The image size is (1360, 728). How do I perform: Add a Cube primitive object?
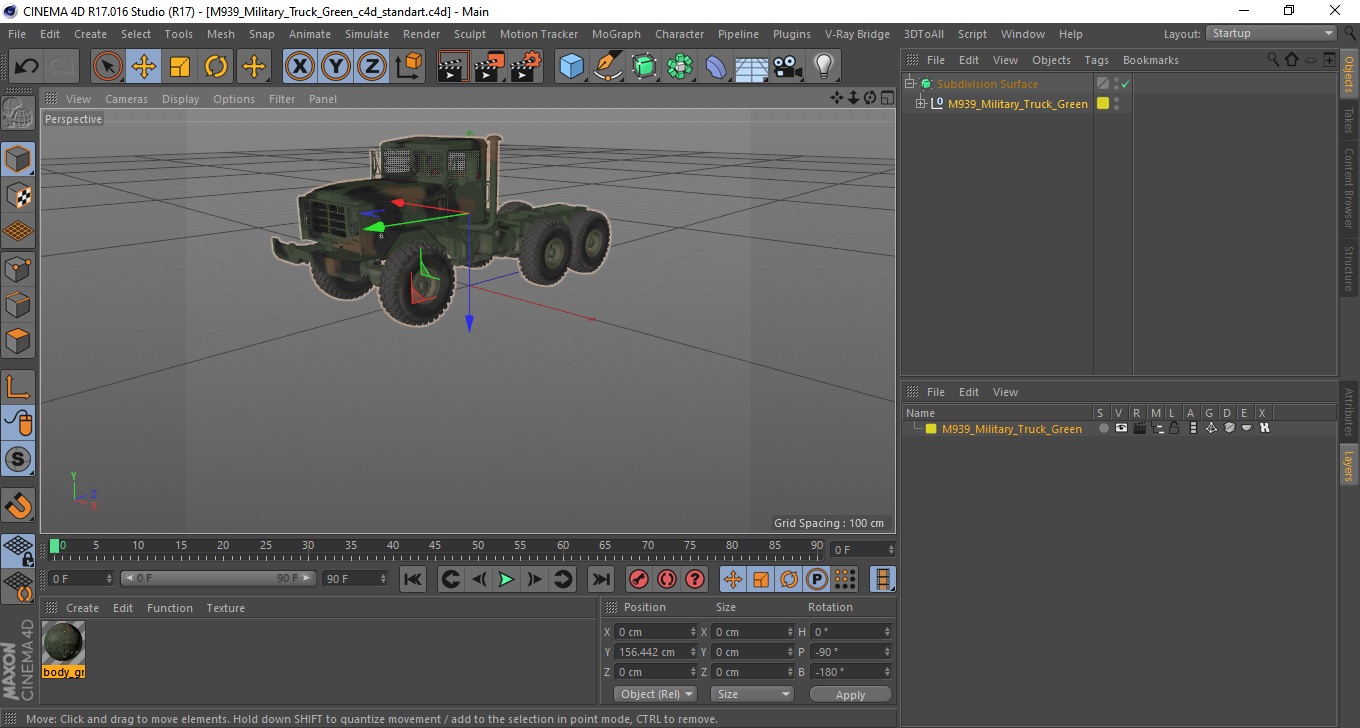[571, 67]
